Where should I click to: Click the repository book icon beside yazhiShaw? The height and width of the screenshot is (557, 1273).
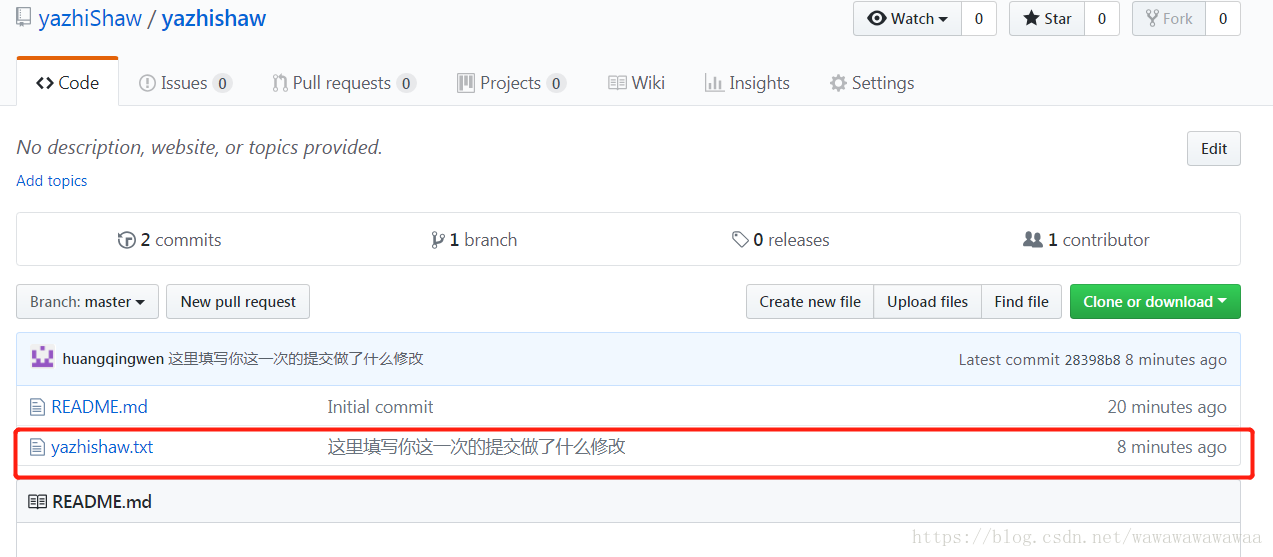(23, 17)
